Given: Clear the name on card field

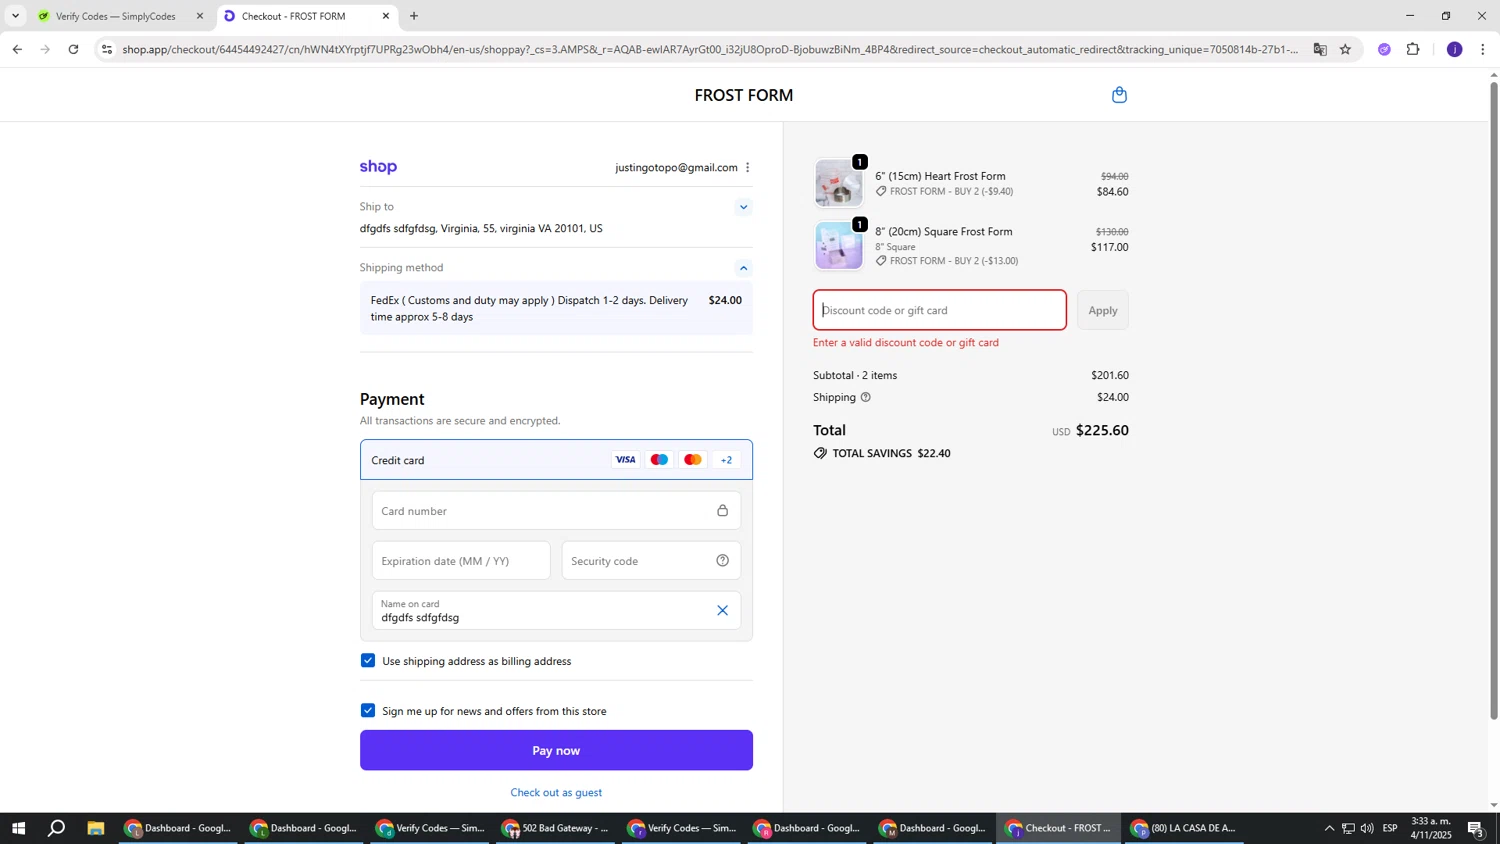Looking at the screenshot, I should click(x=722, y=611).
